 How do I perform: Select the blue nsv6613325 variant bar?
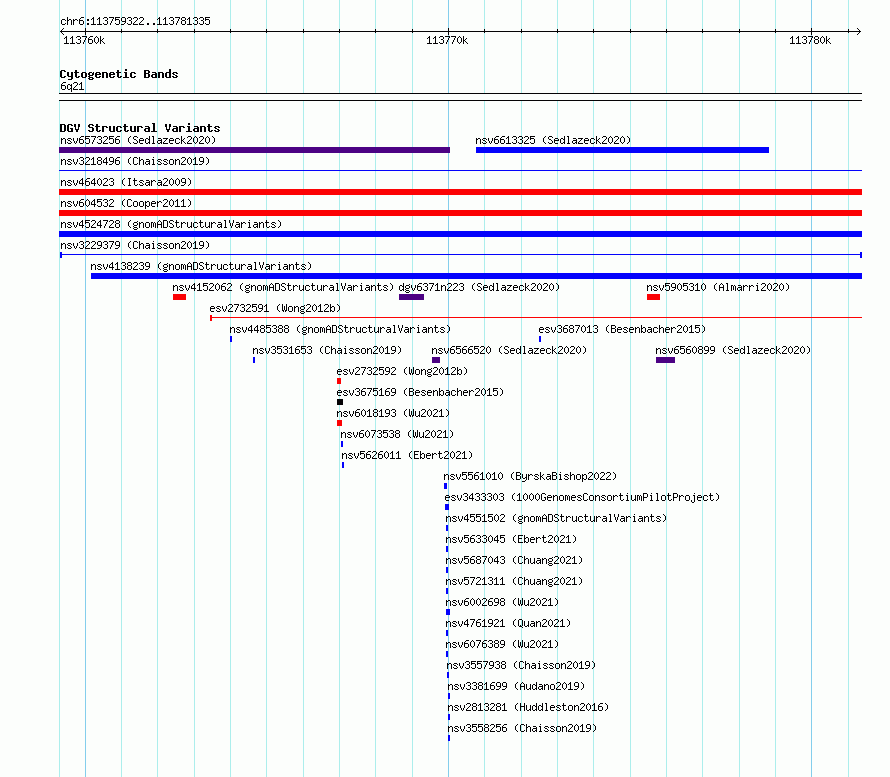(x=622, y=150)
